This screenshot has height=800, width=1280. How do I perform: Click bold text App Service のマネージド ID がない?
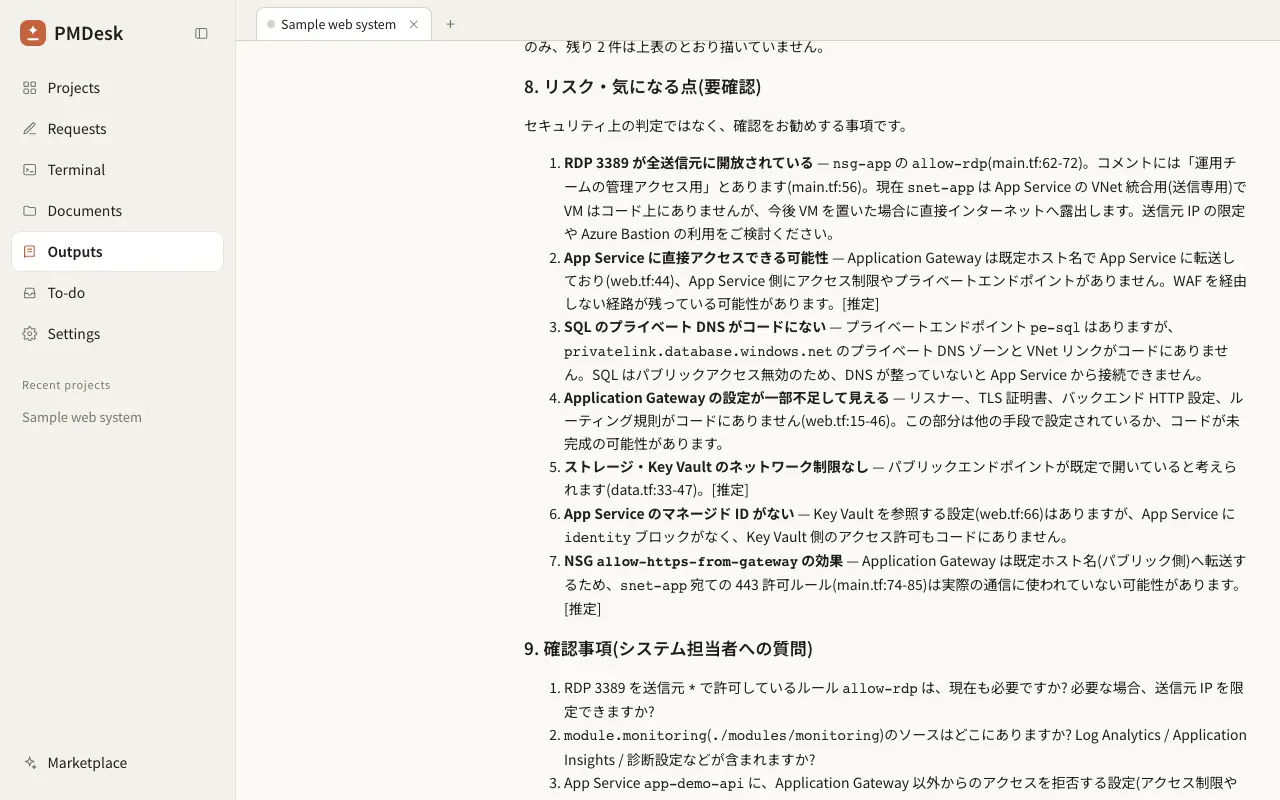point(679,514)
